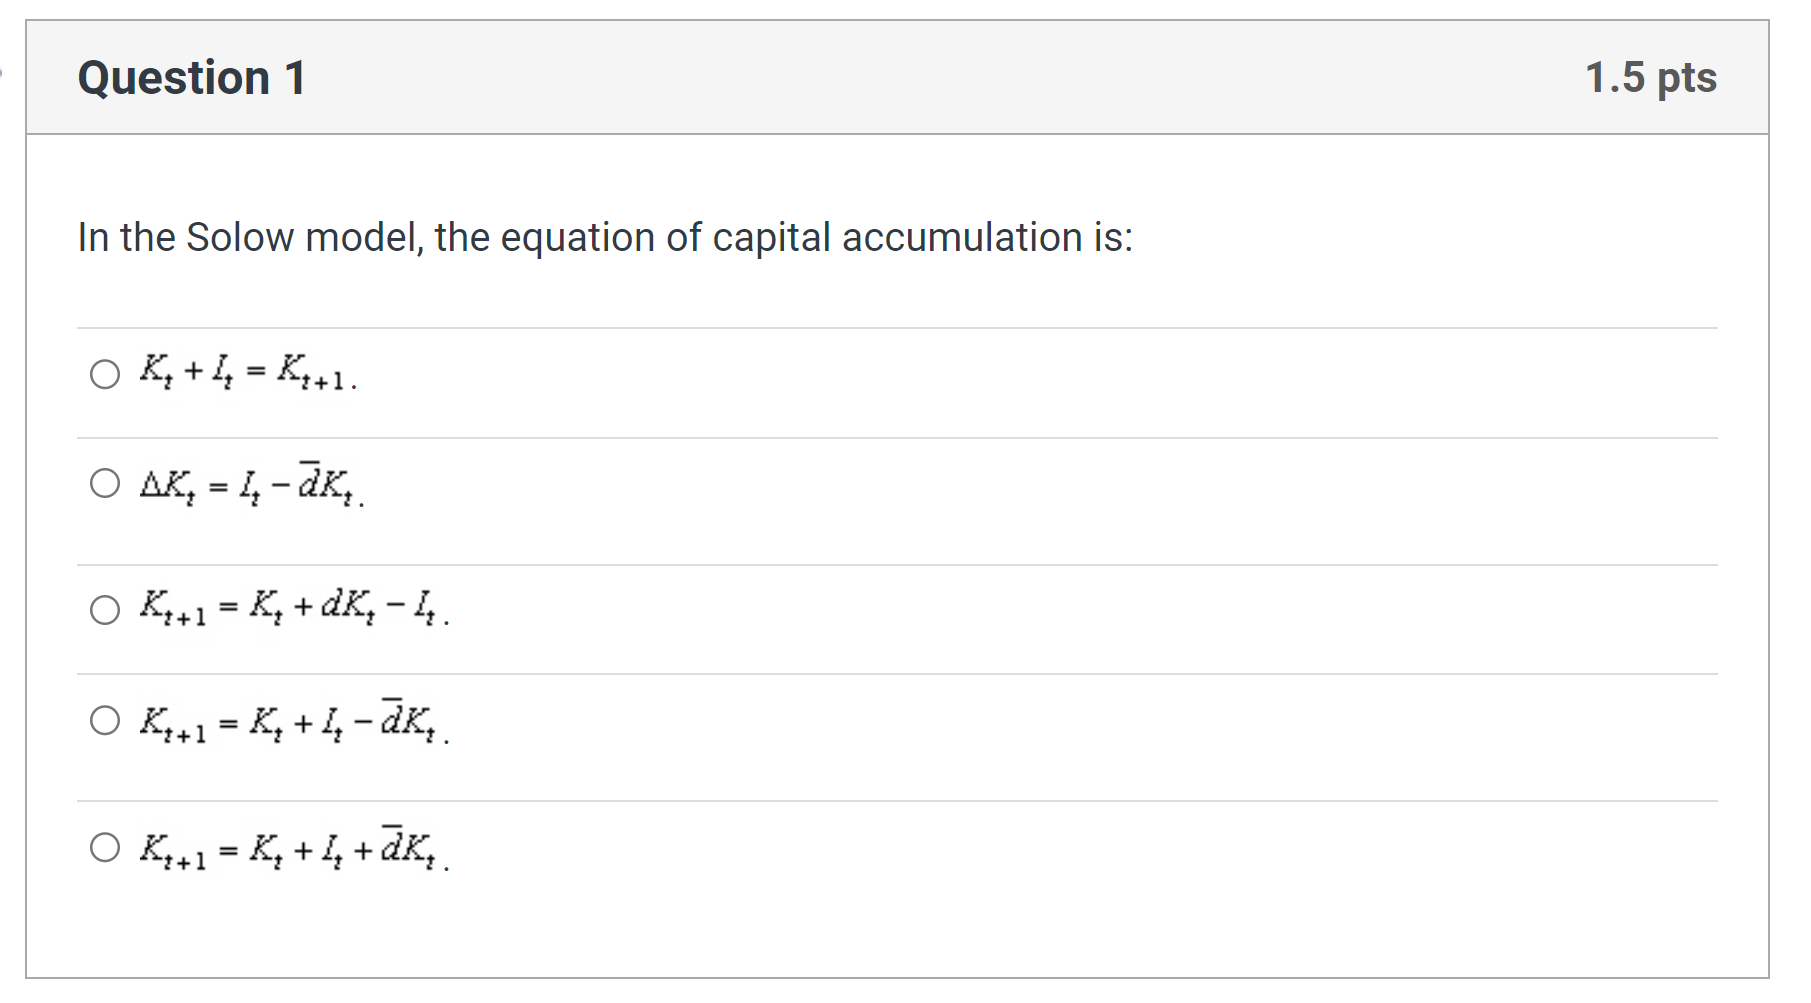Click the Question 1 header
The height and width of the screenshot is (1003, 1811).
pos(192,77)
